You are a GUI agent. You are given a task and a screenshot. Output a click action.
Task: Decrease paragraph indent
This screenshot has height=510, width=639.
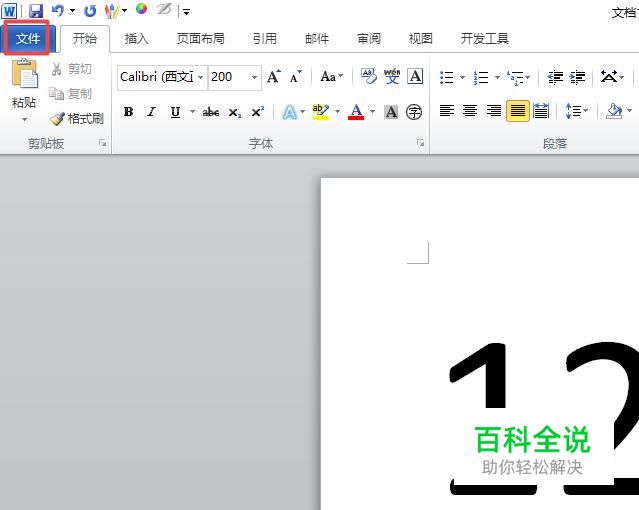555,77
